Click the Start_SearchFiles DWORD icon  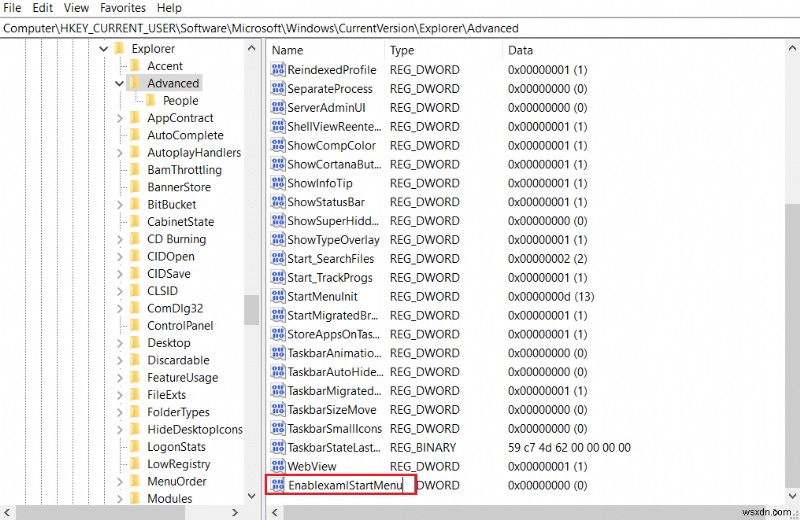pos(278,258)
